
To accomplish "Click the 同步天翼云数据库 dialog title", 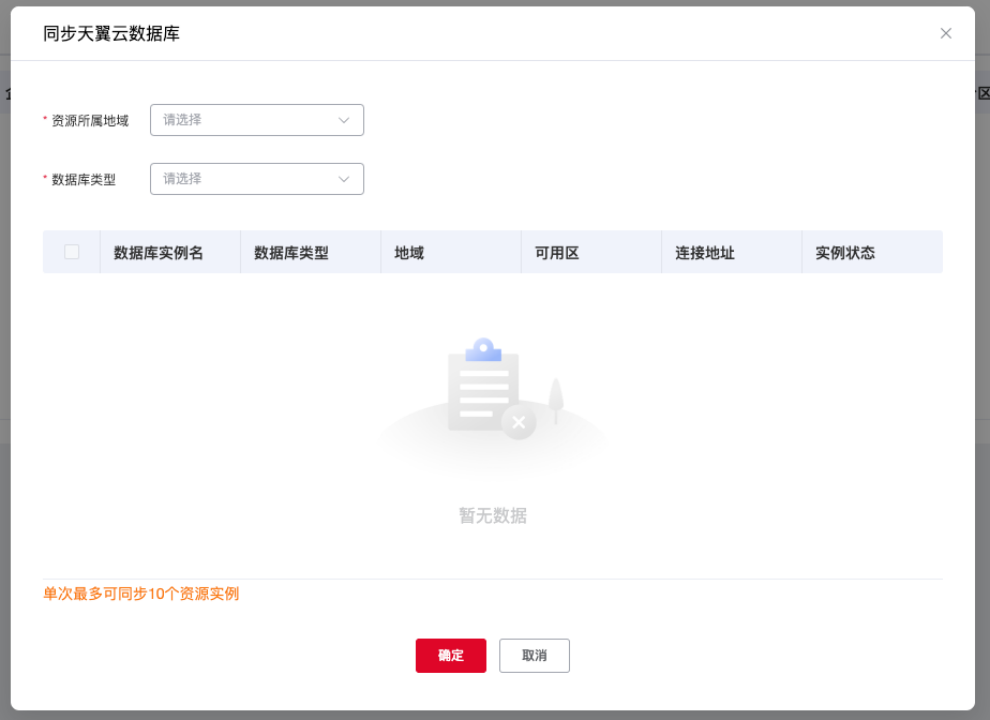I will pos(111,33).
